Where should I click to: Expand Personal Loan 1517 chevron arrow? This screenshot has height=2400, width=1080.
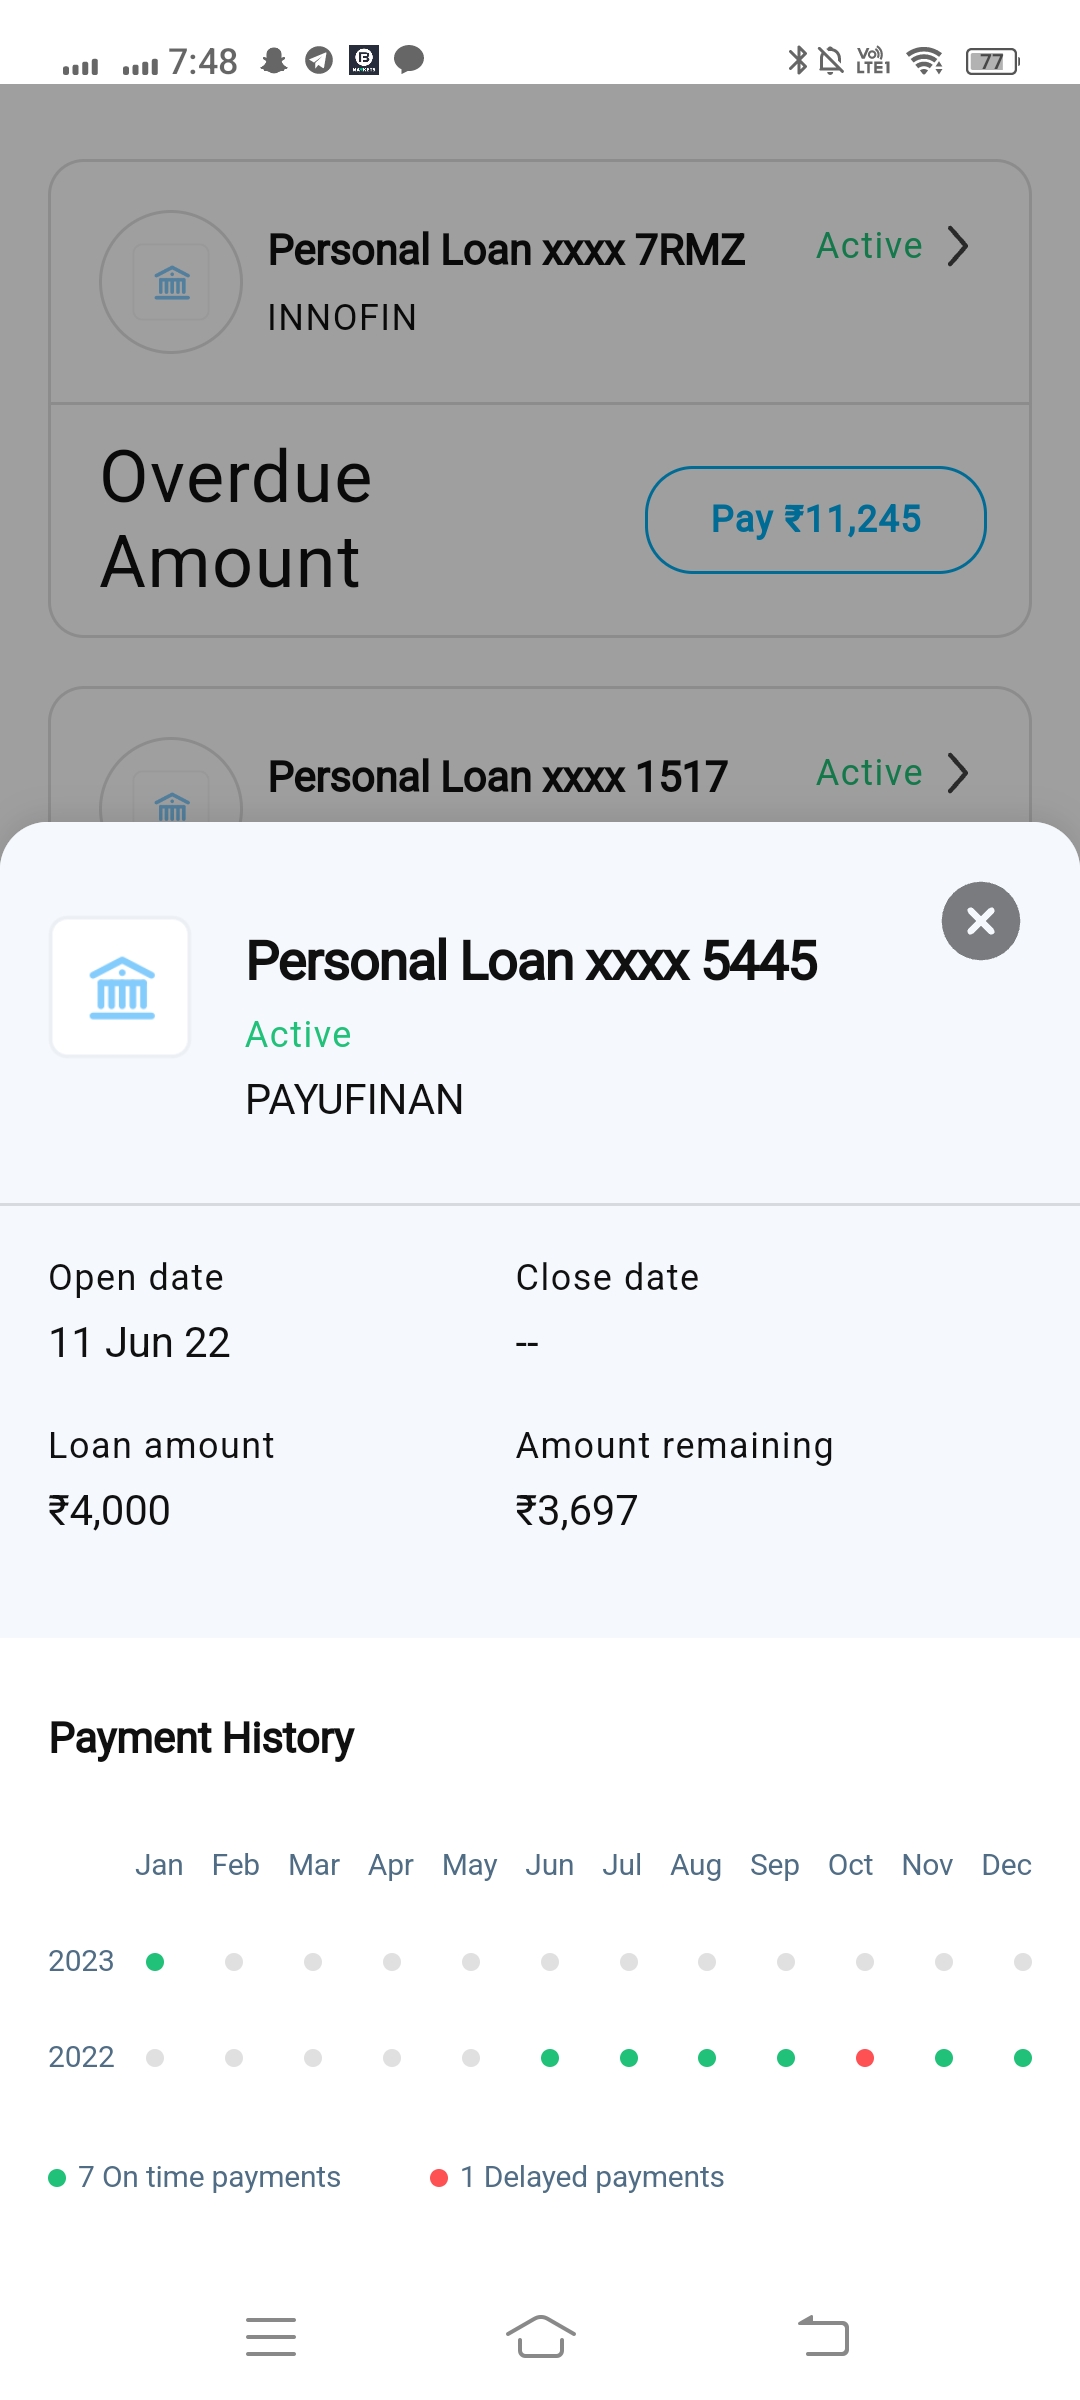coord(958,773)
